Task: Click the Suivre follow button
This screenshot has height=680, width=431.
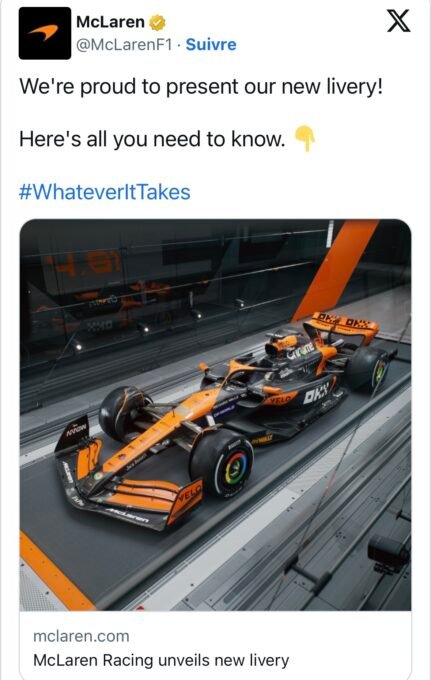Action: [211, 45]
